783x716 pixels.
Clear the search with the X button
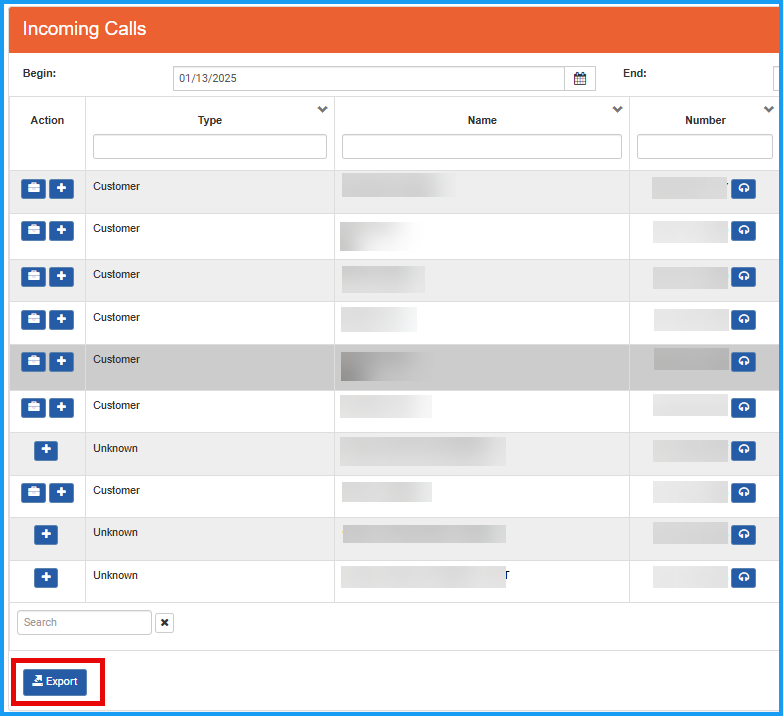coord(165,623)
